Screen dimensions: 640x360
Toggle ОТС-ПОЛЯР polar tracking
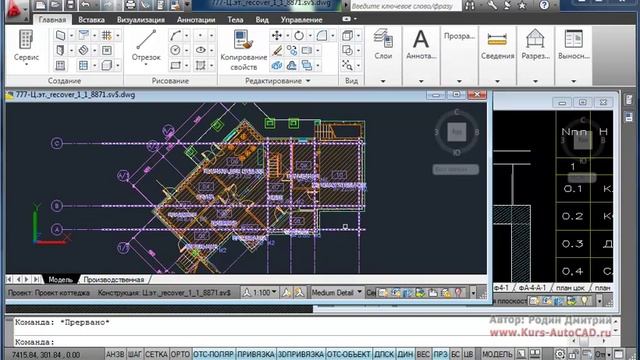(213, 354)
